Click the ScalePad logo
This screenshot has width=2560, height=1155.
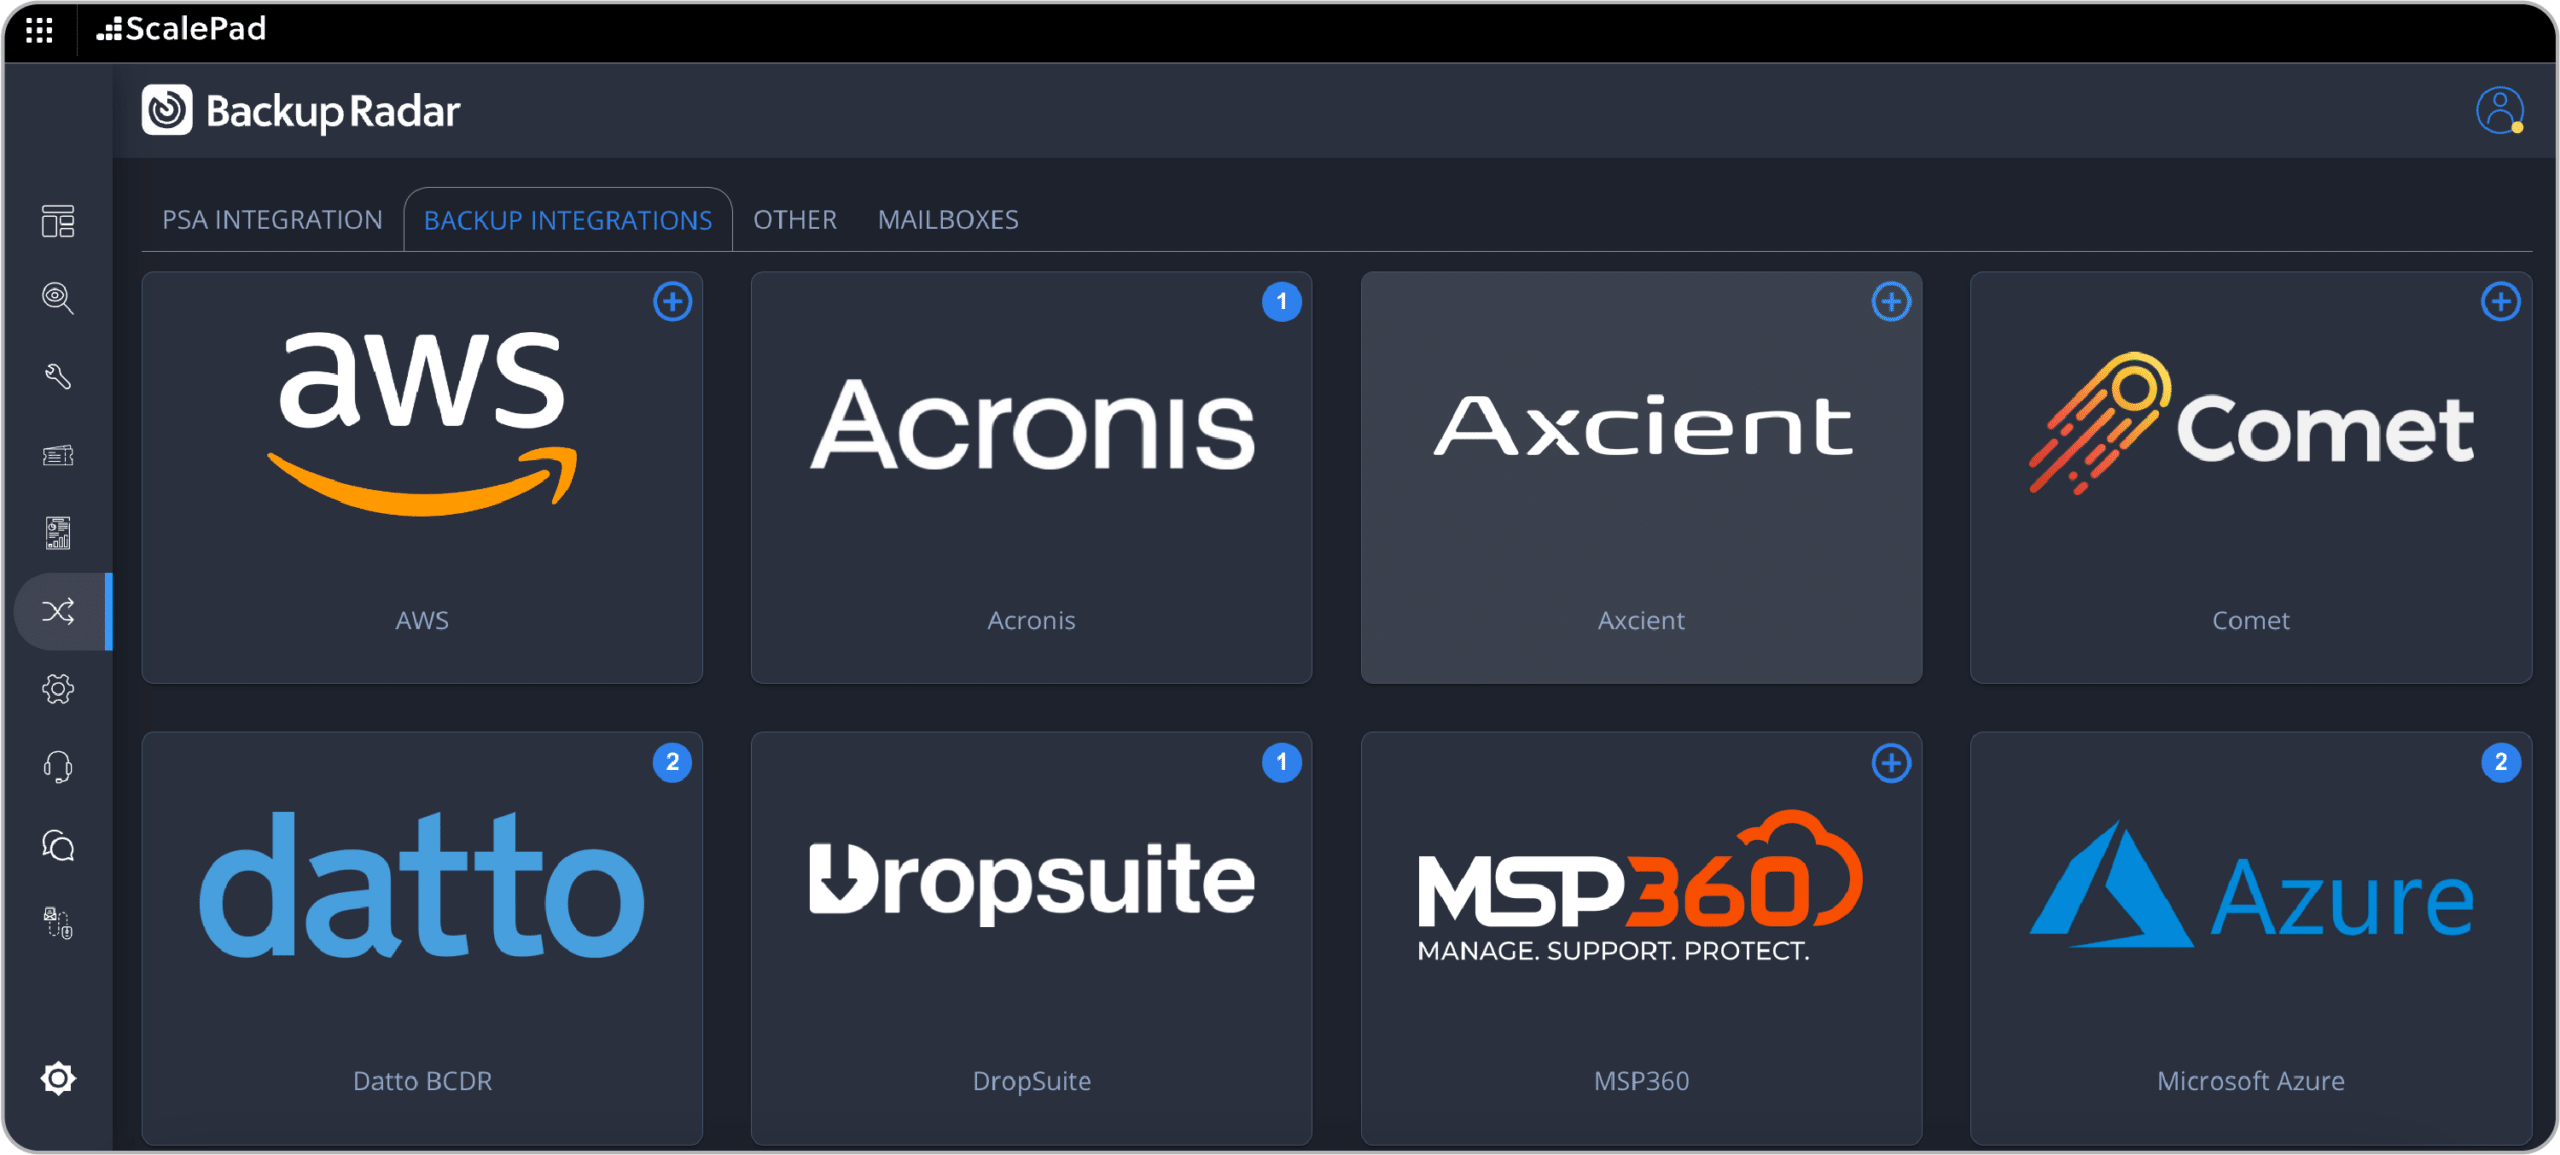click(182, 29)
